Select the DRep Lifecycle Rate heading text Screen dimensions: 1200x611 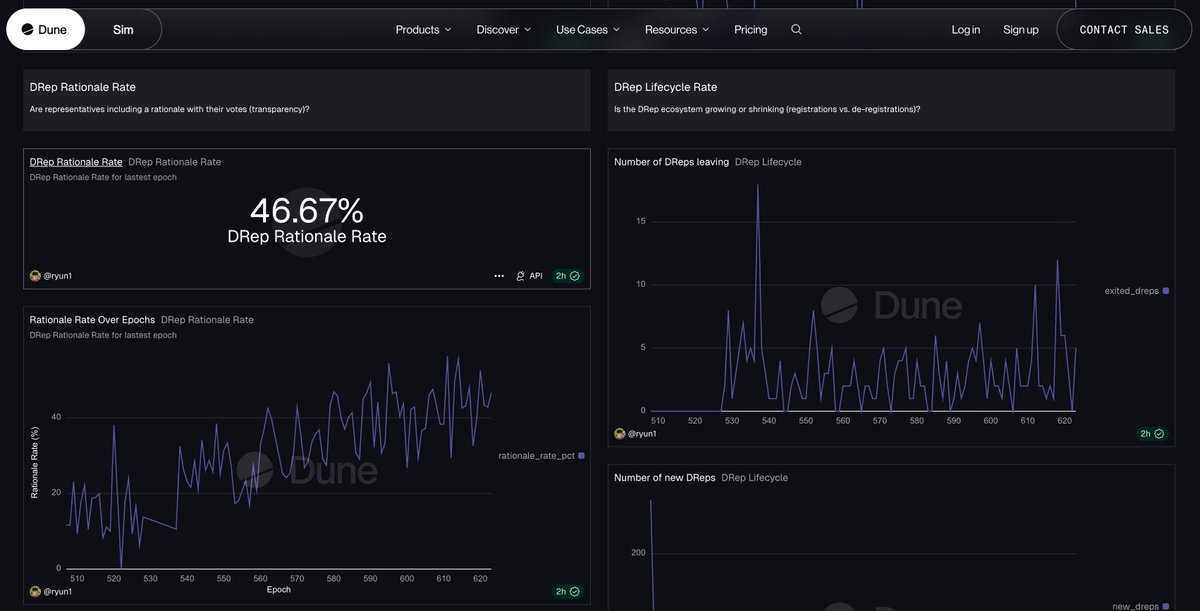point(666,87)
